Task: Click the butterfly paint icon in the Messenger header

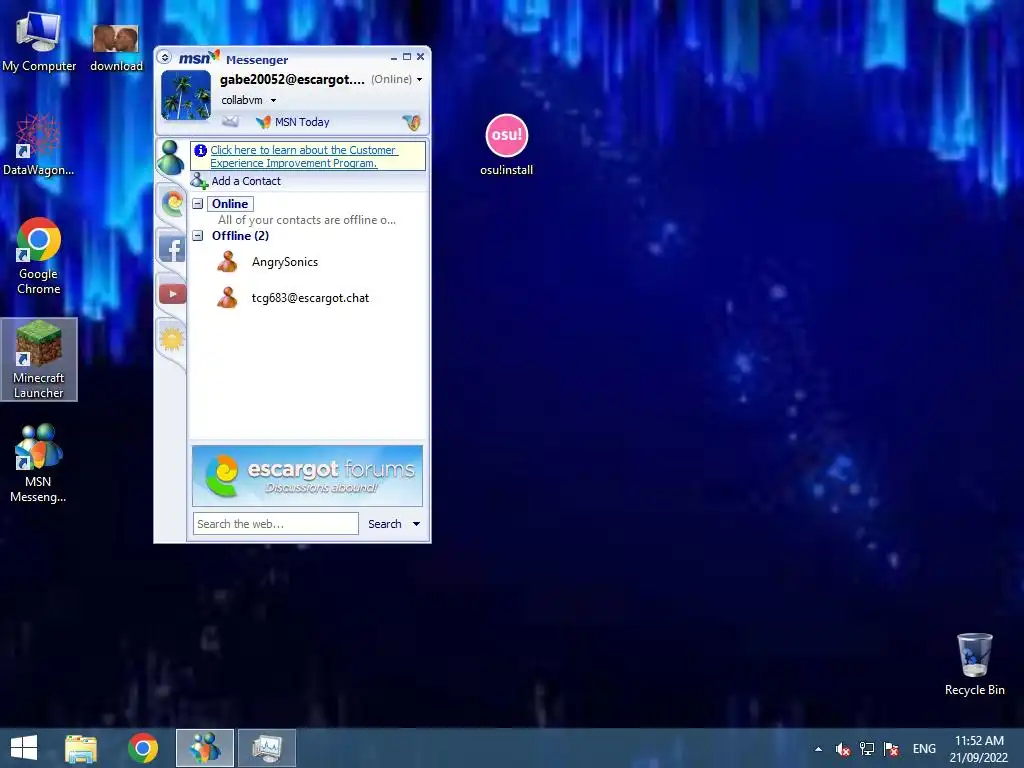Action: 411,122
